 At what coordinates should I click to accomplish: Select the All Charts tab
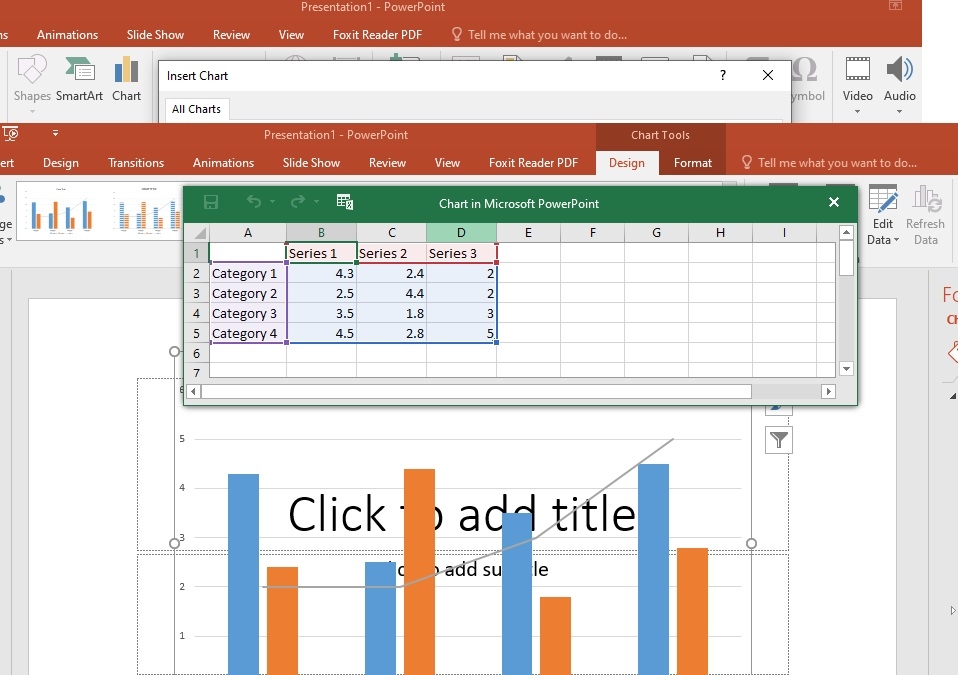coord(196,109)
